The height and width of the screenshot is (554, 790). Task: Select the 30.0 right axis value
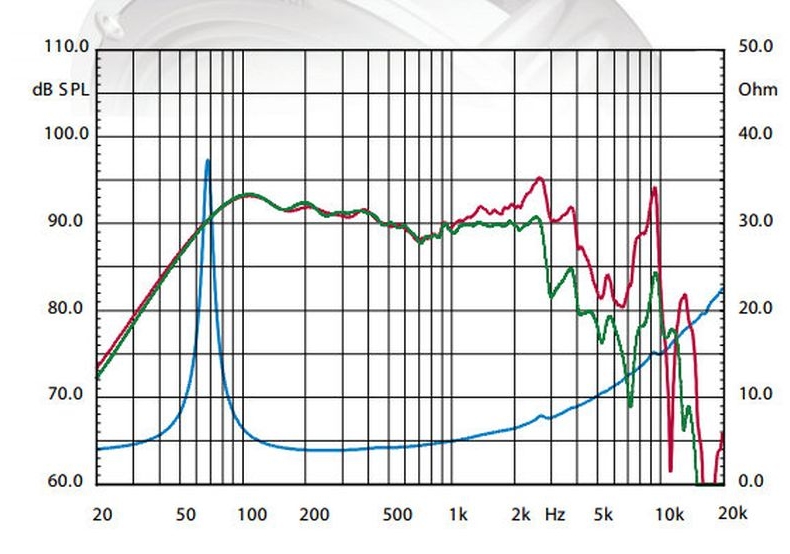[x=756, y=221]
